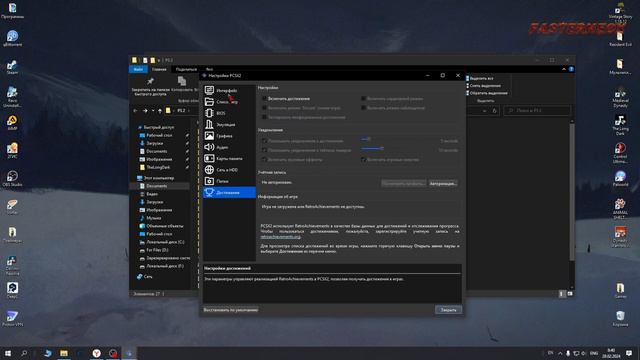This screenshot has height=360, width=640.
Task: Select the BIOS settings category
Action: tap(229, 113)
